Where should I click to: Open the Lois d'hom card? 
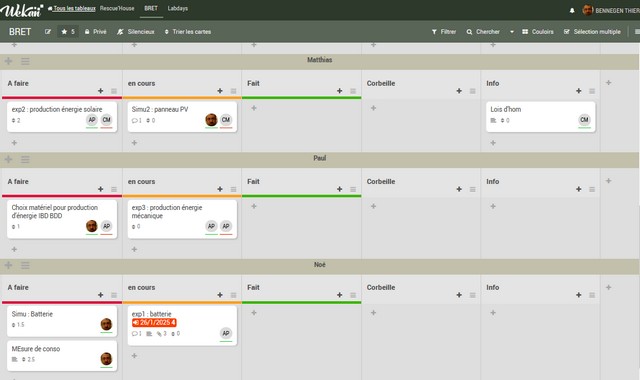click(540, 117)
